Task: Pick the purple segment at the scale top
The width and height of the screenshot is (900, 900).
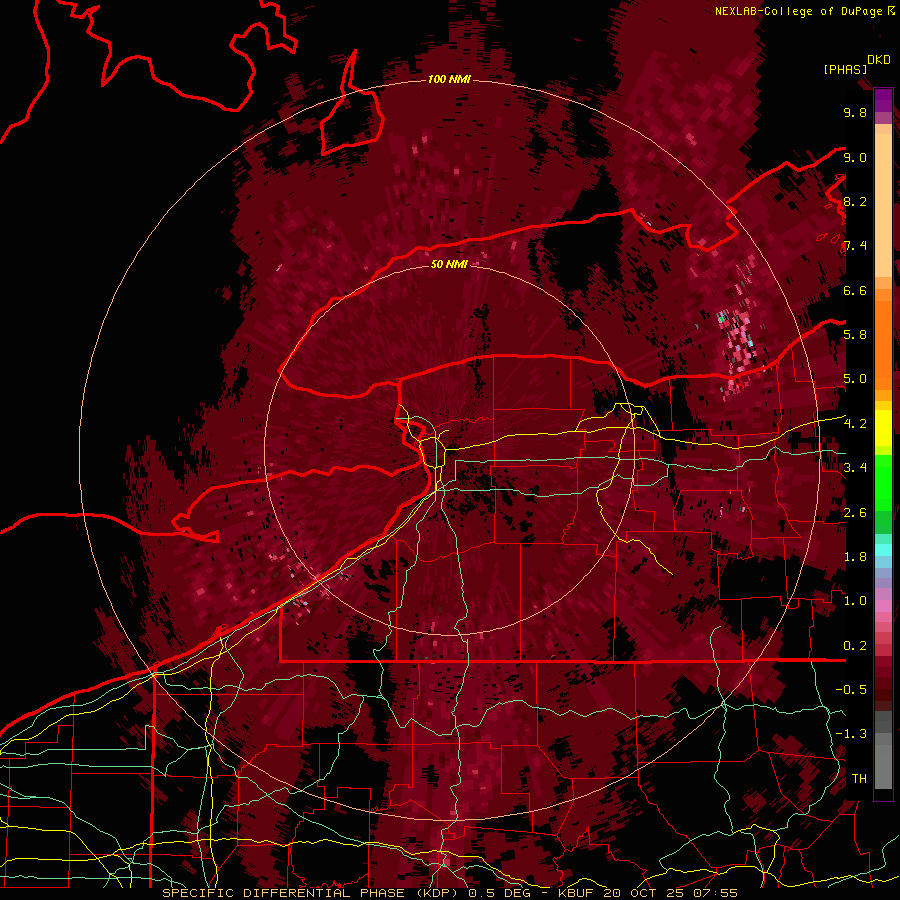Action: point(883,100)
